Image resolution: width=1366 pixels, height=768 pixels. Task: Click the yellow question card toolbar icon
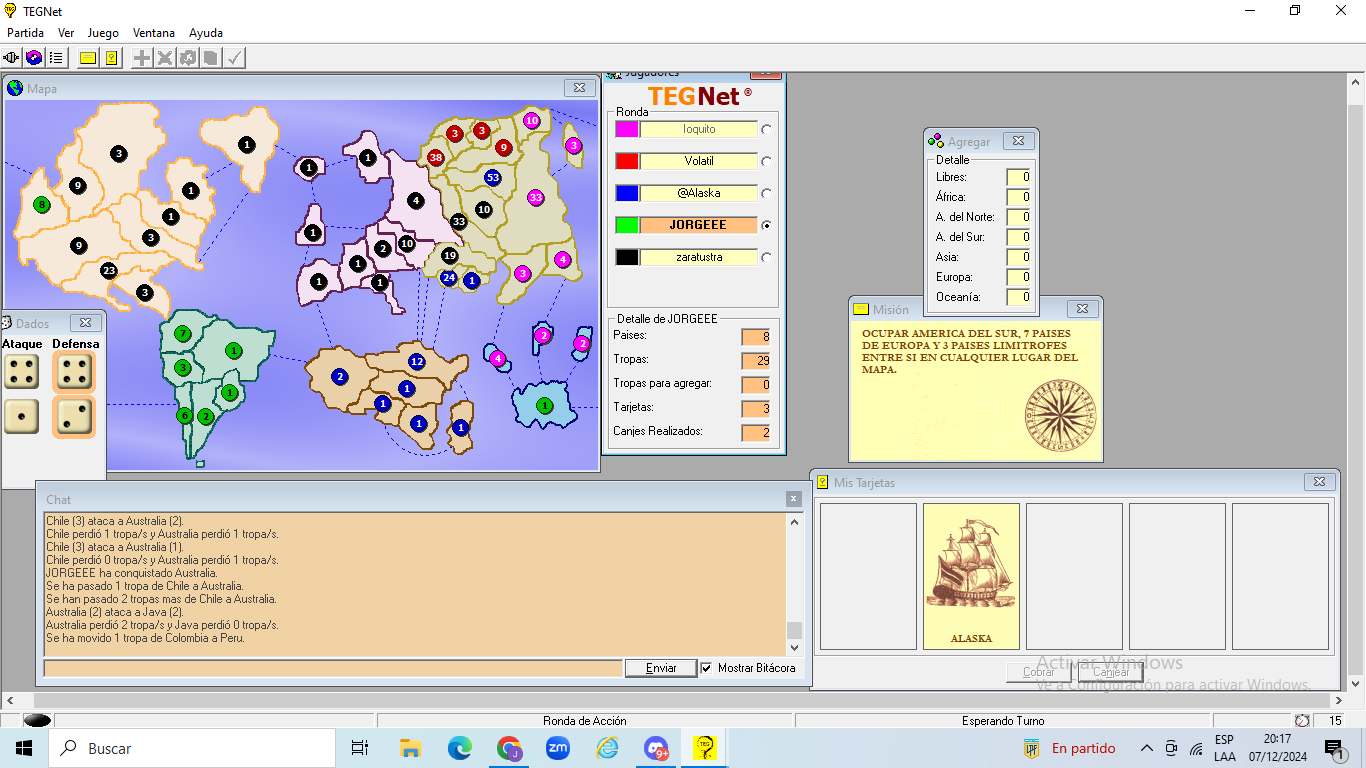point(111,58)
